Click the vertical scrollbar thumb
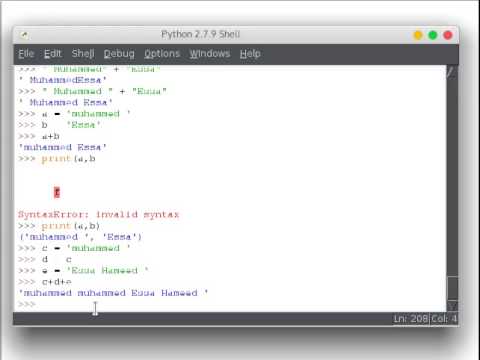 pyautogui.click(x=452, y=288)
